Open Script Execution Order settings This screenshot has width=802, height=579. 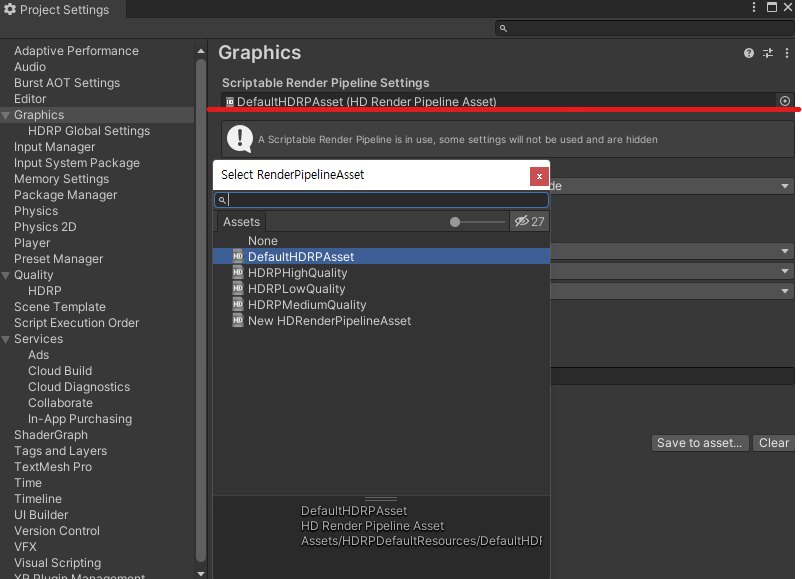pos(77,323)
